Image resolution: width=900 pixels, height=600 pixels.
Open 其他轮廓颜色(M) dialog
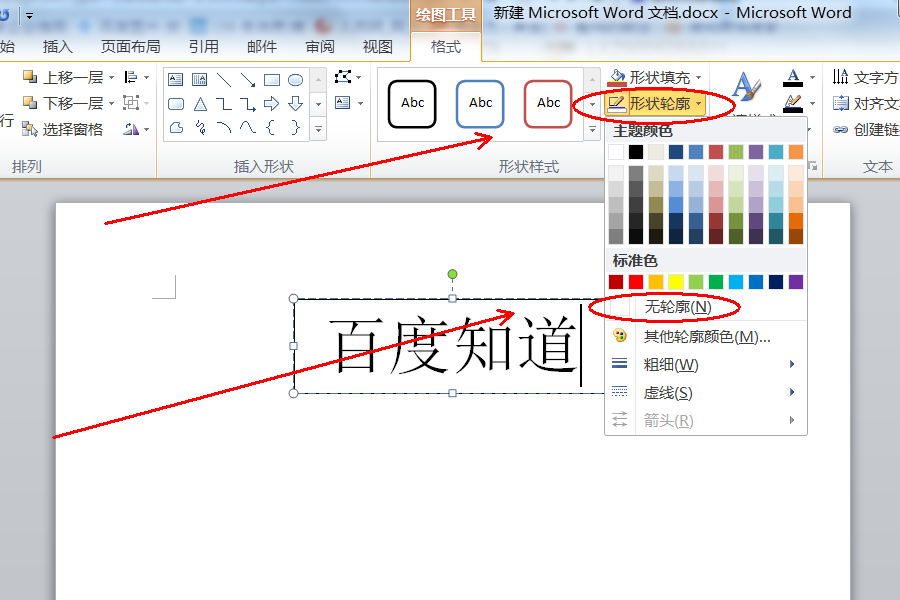[x=706, y=336]
